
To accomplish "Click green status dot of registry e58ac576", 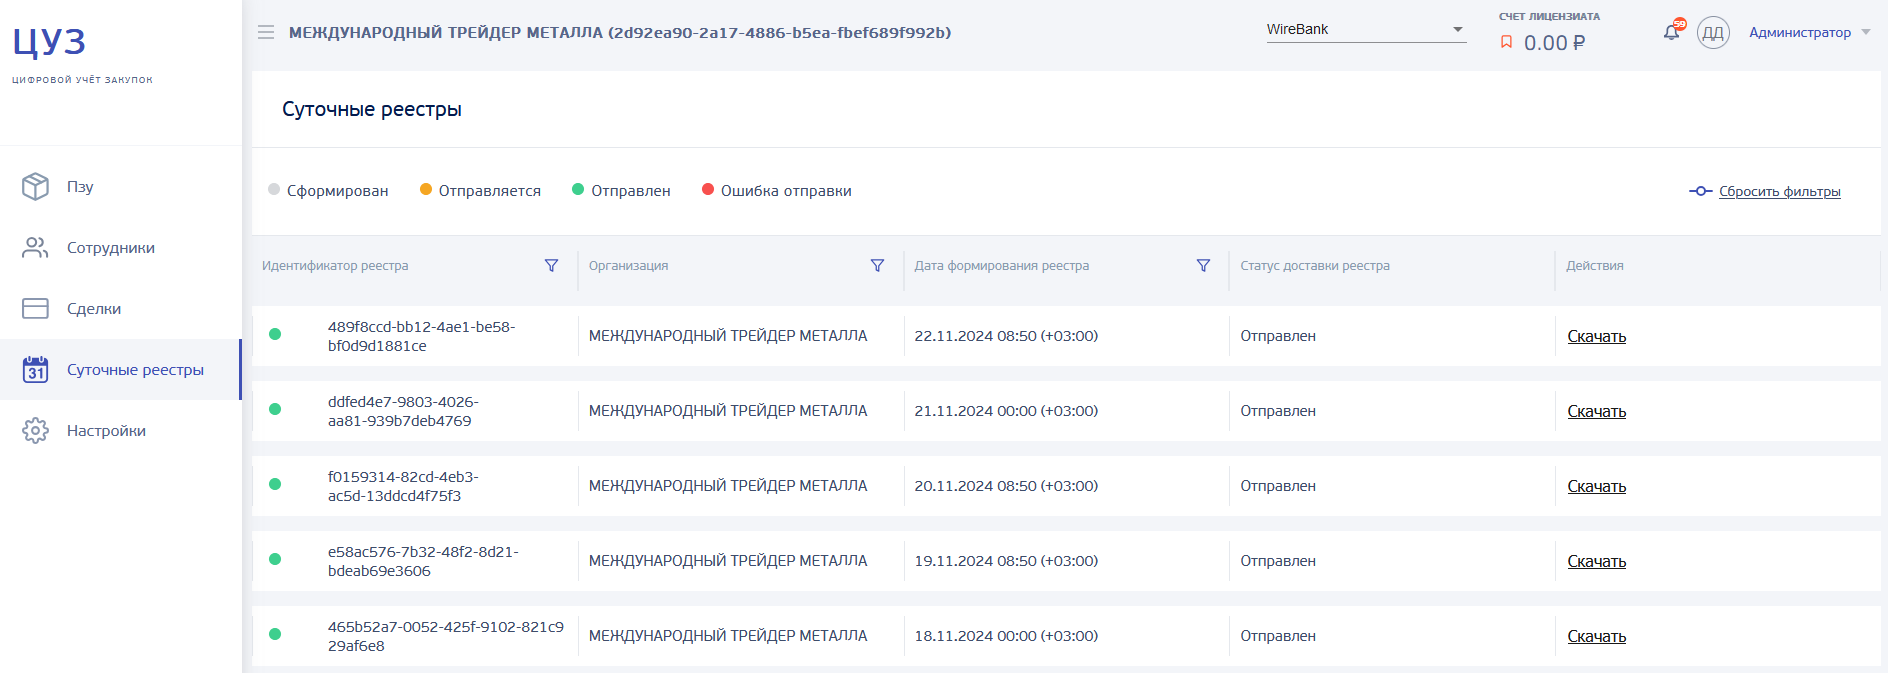I will click(275, 559).
